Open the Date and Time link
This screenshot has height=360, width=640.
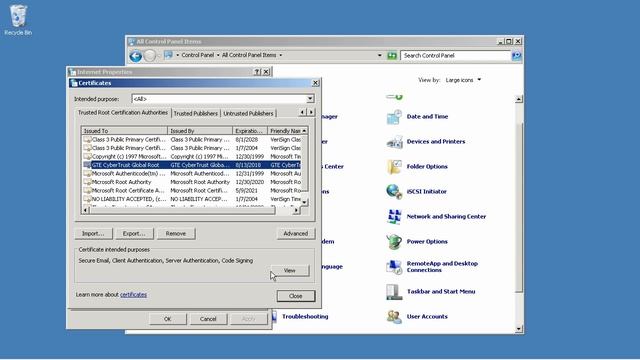[427, 117]
